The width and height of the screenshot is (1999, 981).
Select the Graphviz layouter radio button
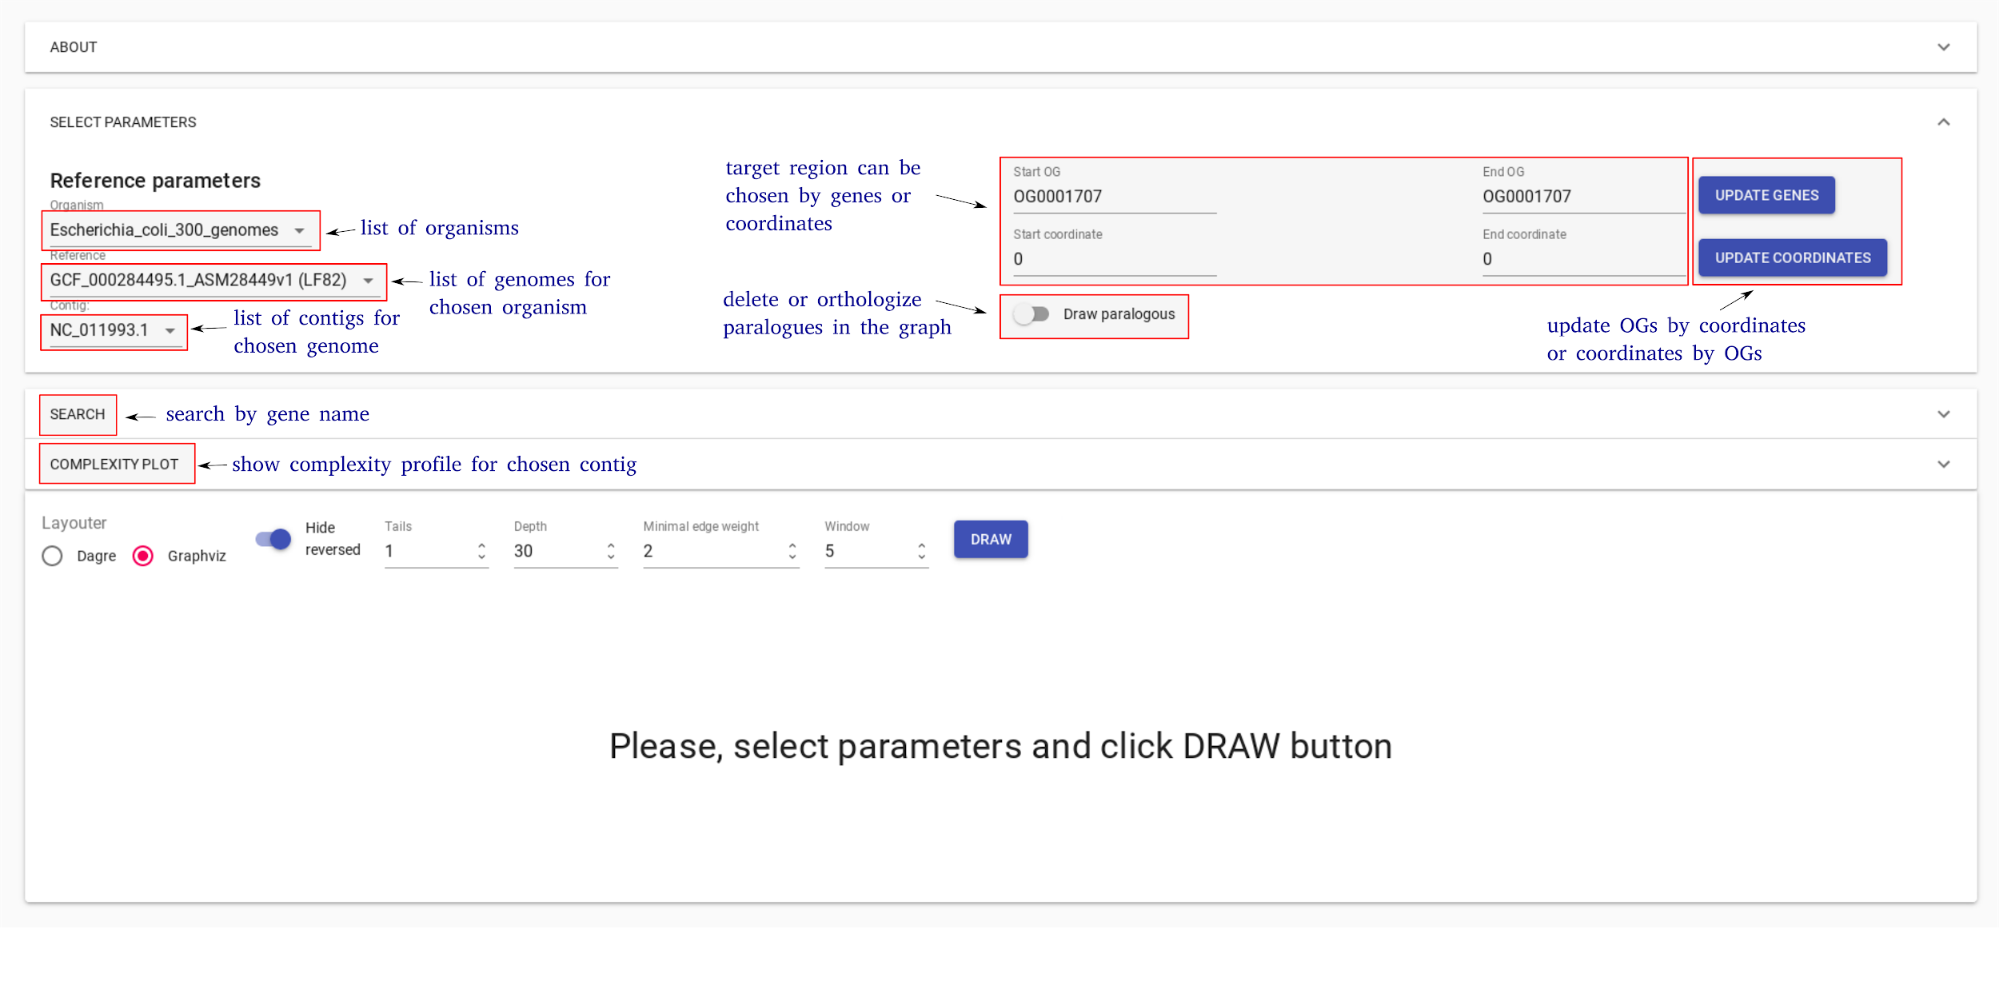[x=143, y=556]
